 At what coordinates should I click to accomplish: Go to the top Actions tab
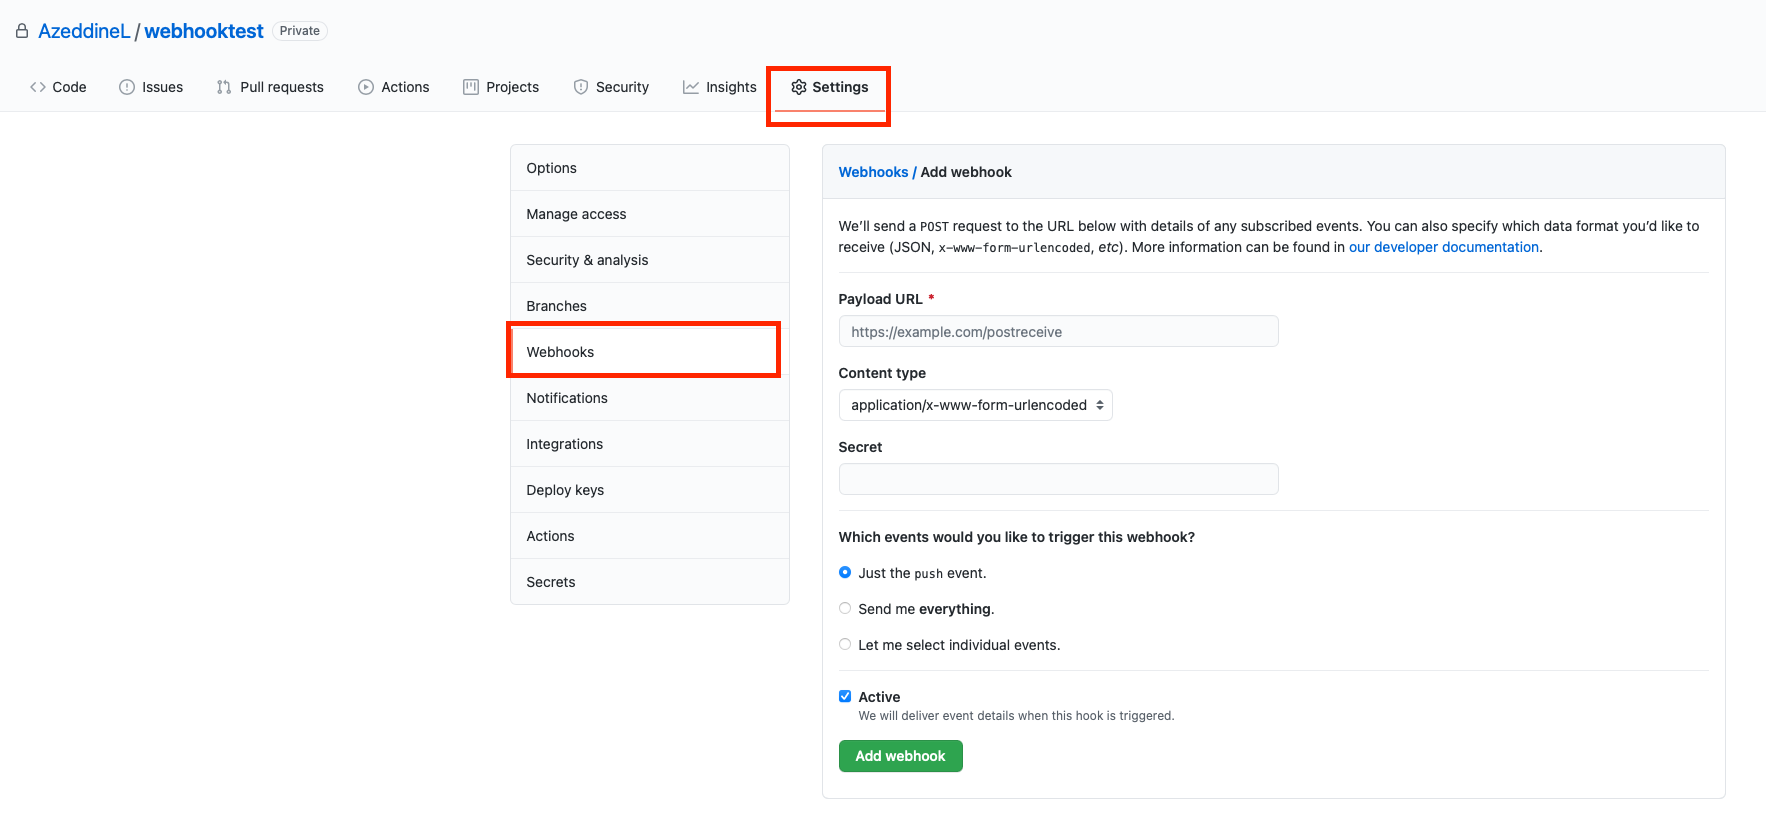click(x=394, y=87)
